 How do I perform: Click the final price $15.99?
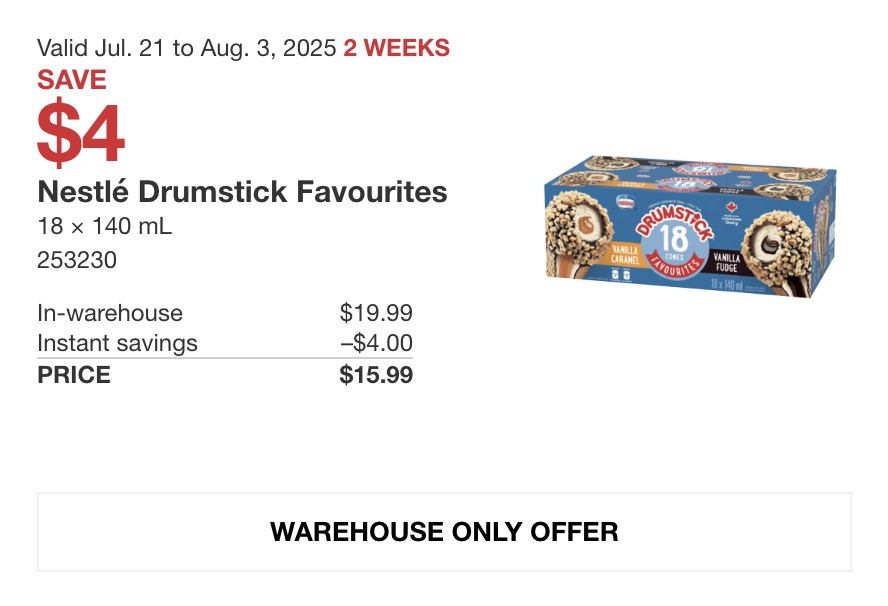pyautogui.click(x=376, y=375)
